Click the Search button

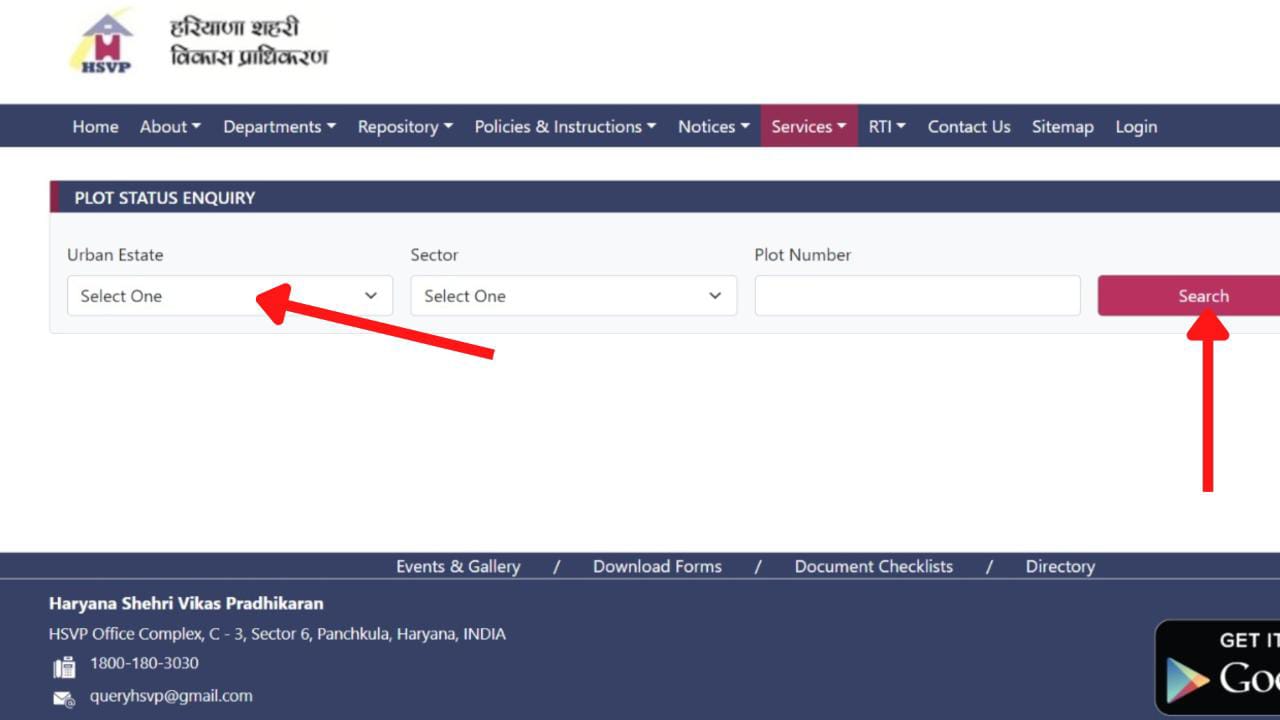click(1202, 295)
